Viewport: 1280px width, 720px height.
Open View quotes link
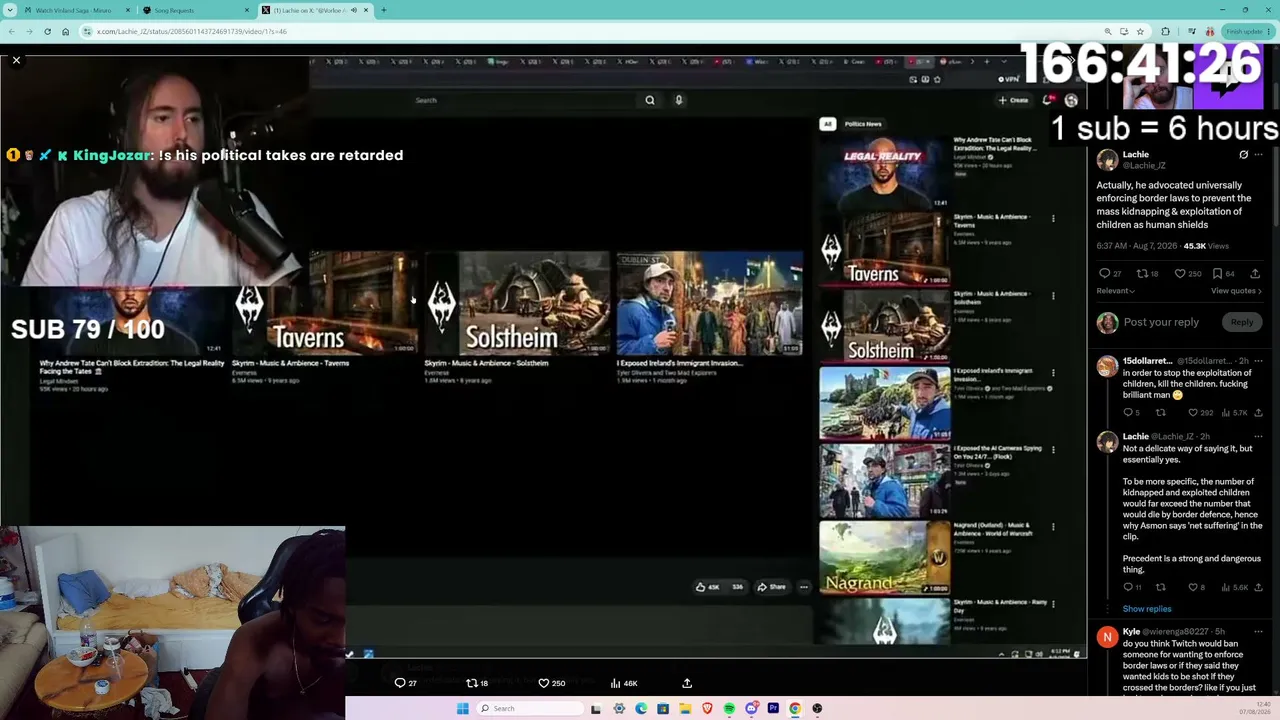click(x=1236, y=291)
